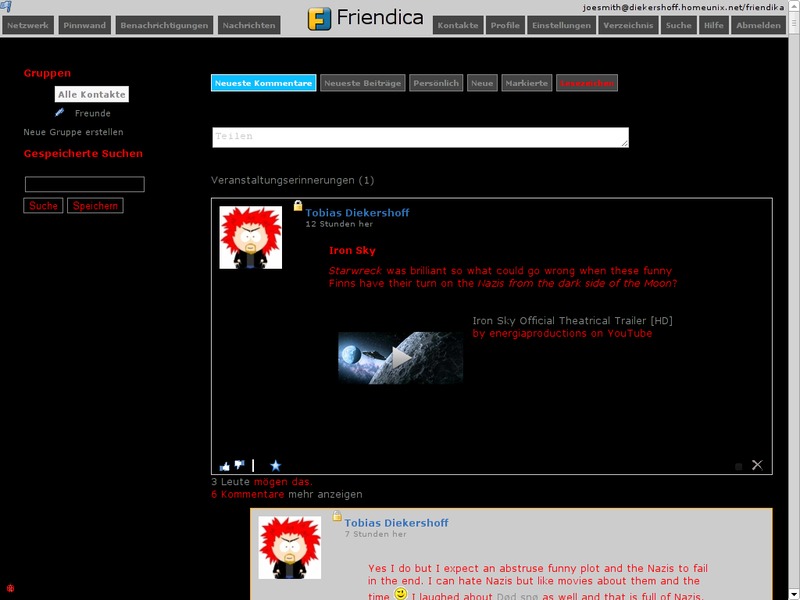Select the Alle Kontakte group
This screenshot has height=600, width=800.
[92, 94]
